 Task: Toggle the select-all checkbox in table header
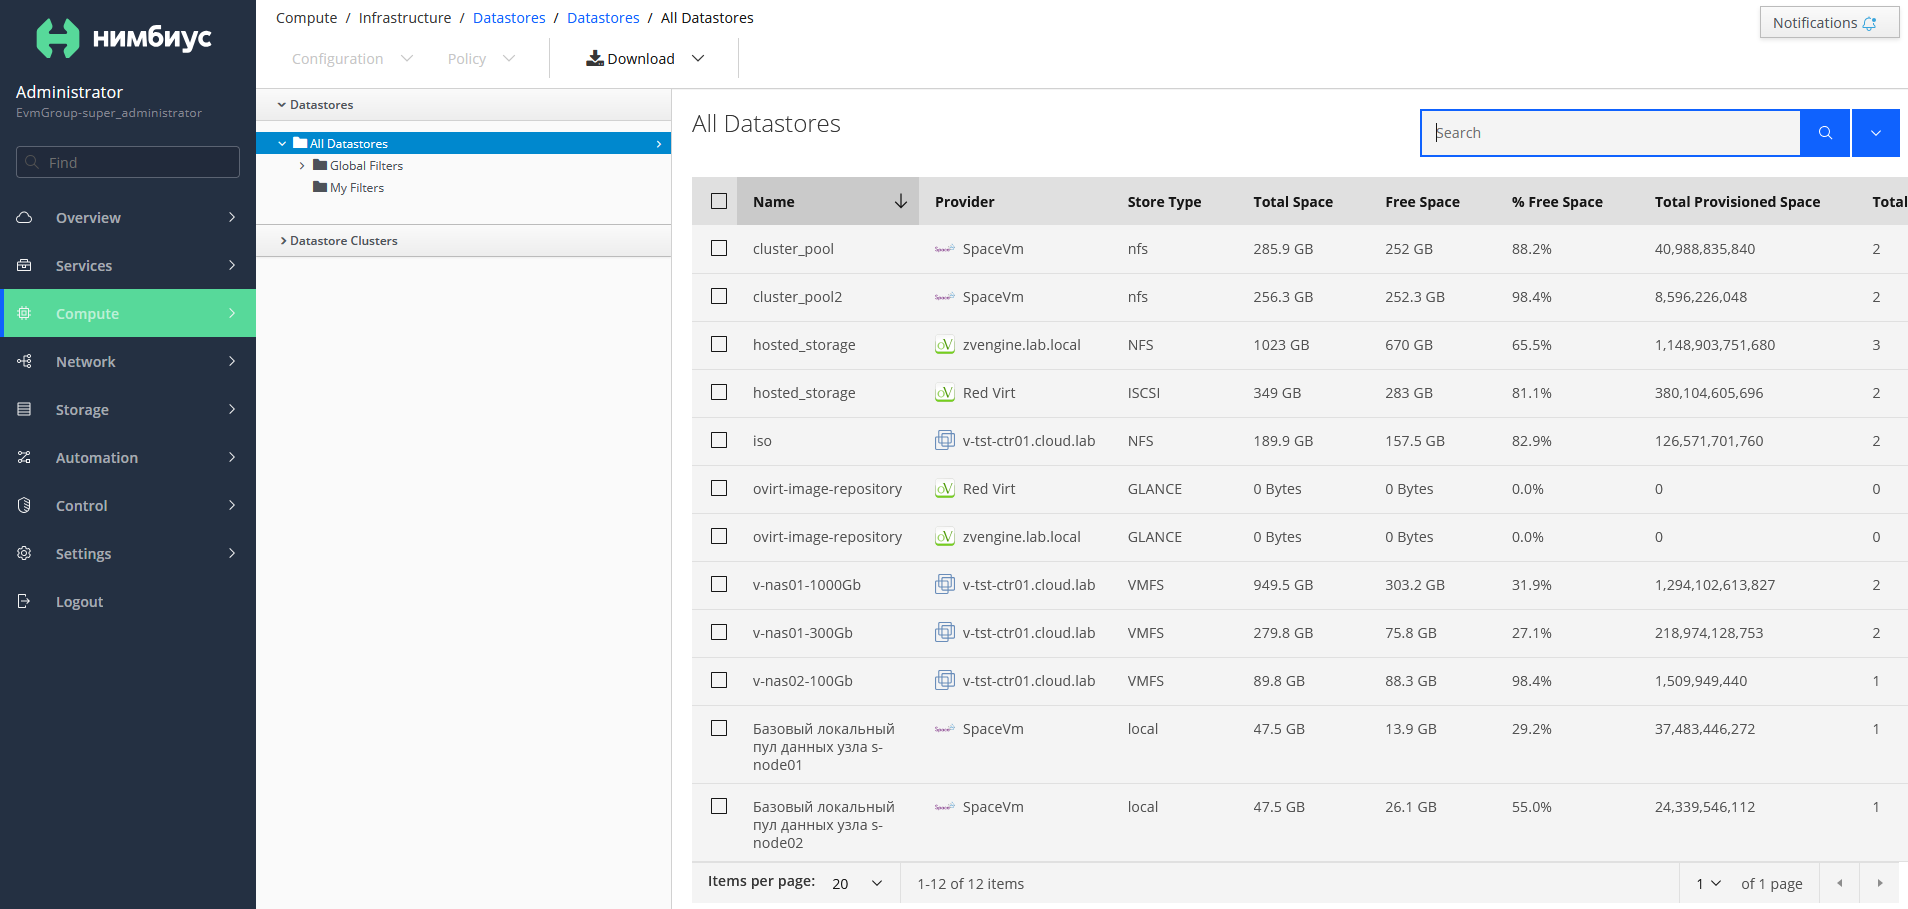tap(719, 201)
